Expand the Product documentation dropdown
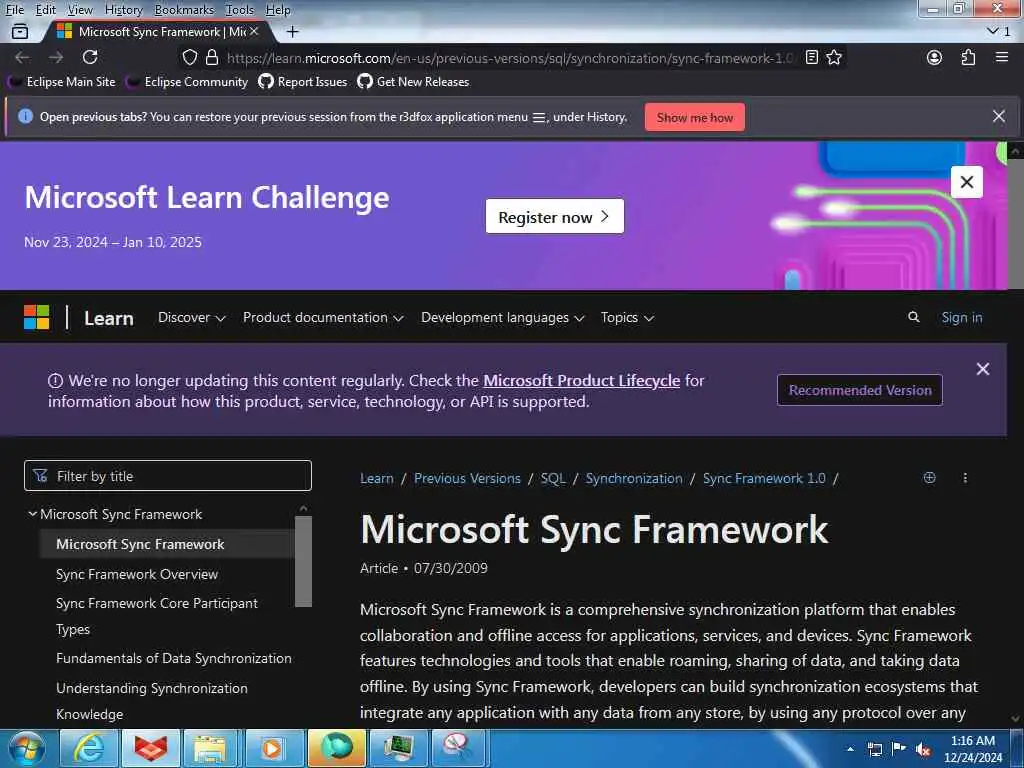Image resolution: width=1024 pixels, height=768 pixels. (x=323, y=317)
